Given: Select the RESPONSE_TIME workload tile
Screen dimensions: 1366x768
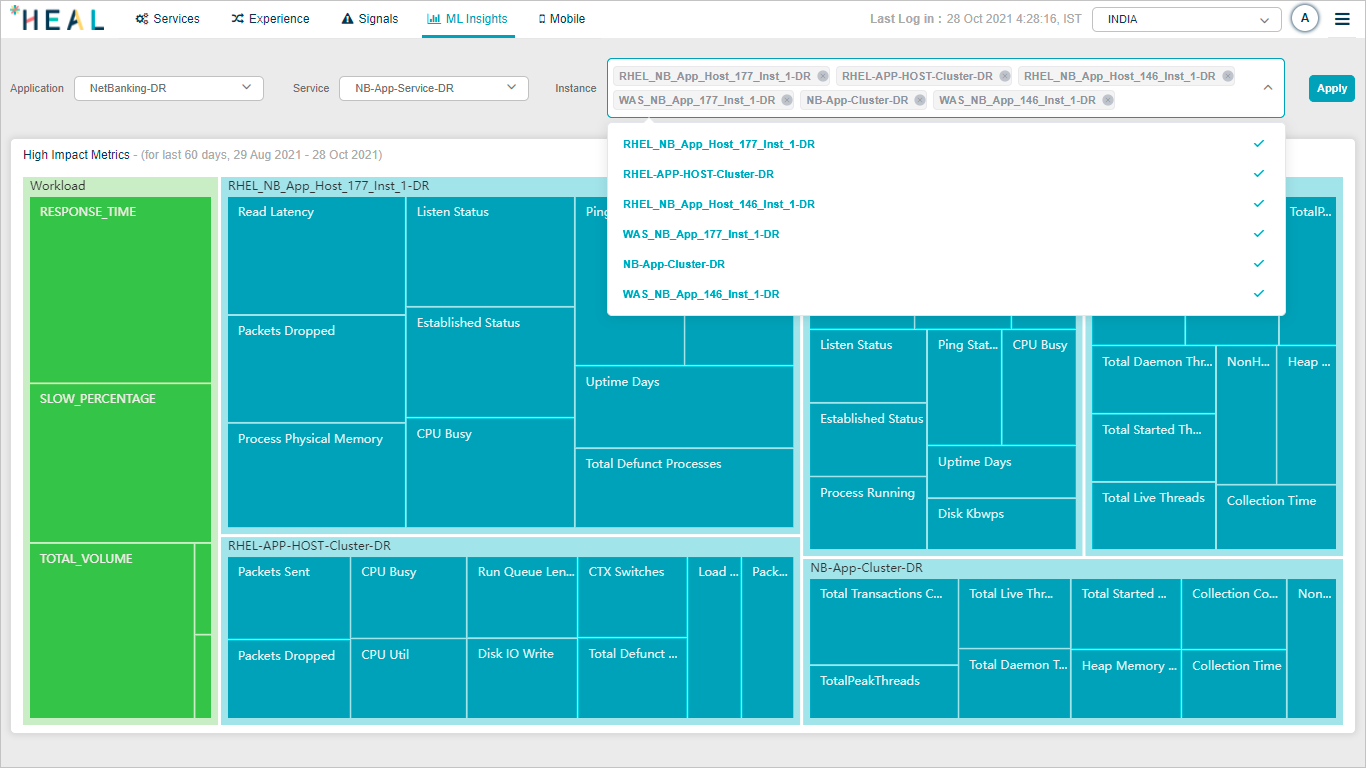Looking at the screenshot, I should tap(120, 289).
